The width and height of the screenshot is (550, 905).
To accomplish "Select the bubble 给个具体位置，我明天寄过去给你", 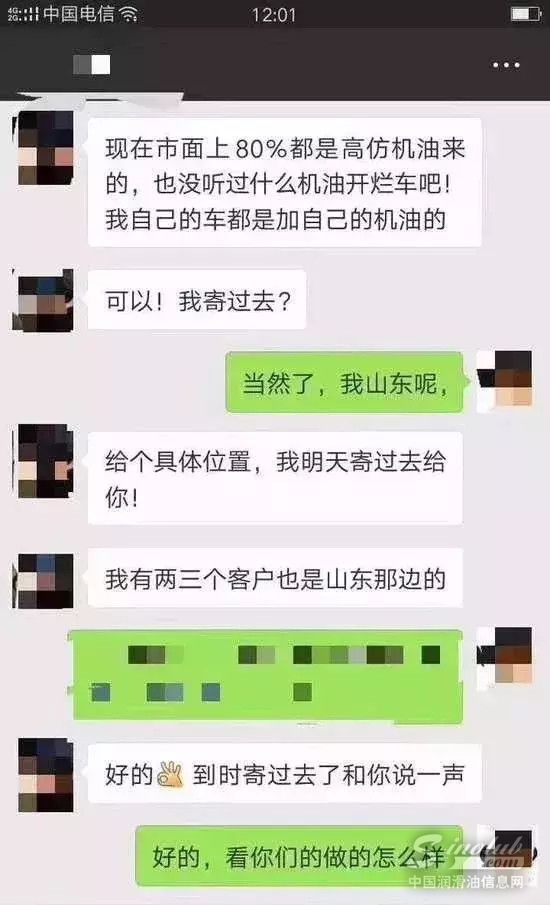I will [275, 478].
